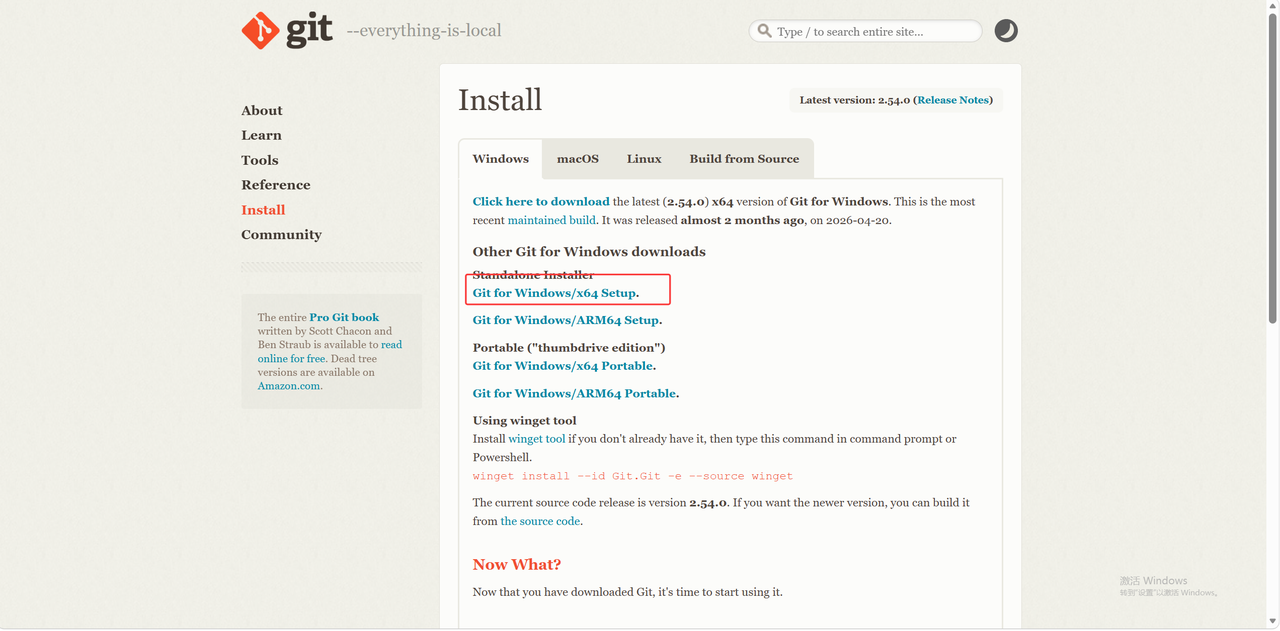The width and height of the screenshot is (1280, 631).
Task: Download Git for Windows/ARM64 Portable
Action: coord(574,394)
